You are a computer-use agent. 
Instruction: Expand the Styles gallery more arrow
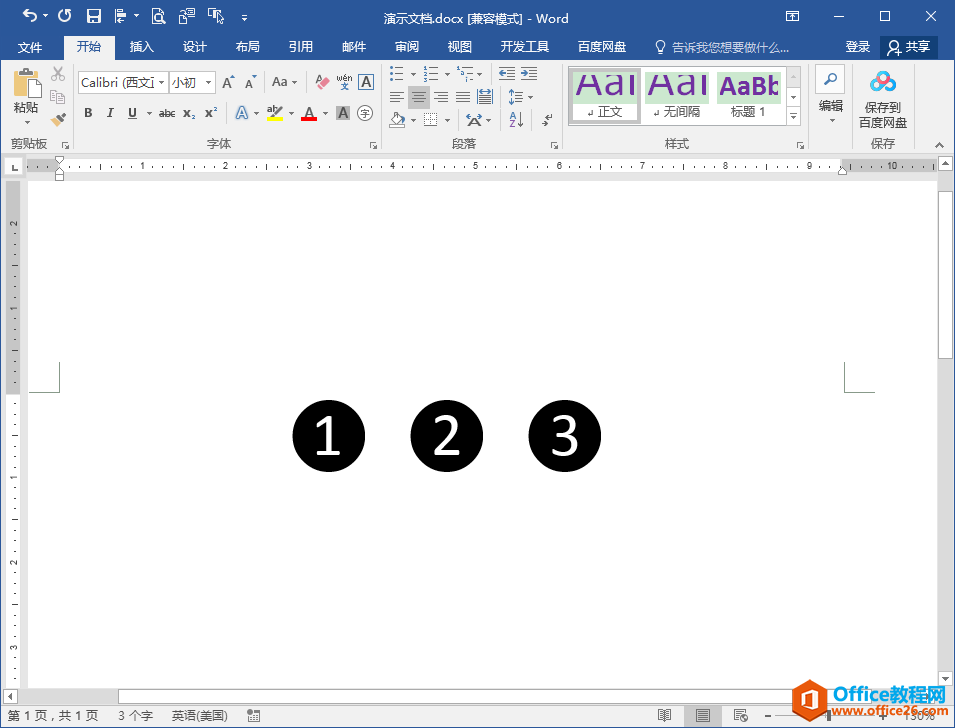[794, 117]
